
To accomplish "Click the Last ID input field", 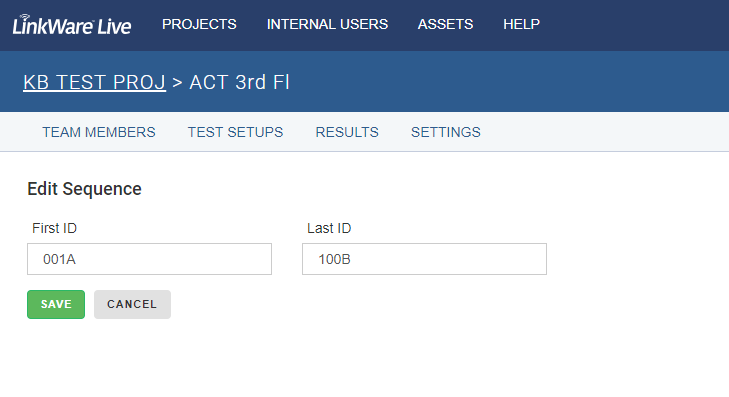I will pos(424,259).
